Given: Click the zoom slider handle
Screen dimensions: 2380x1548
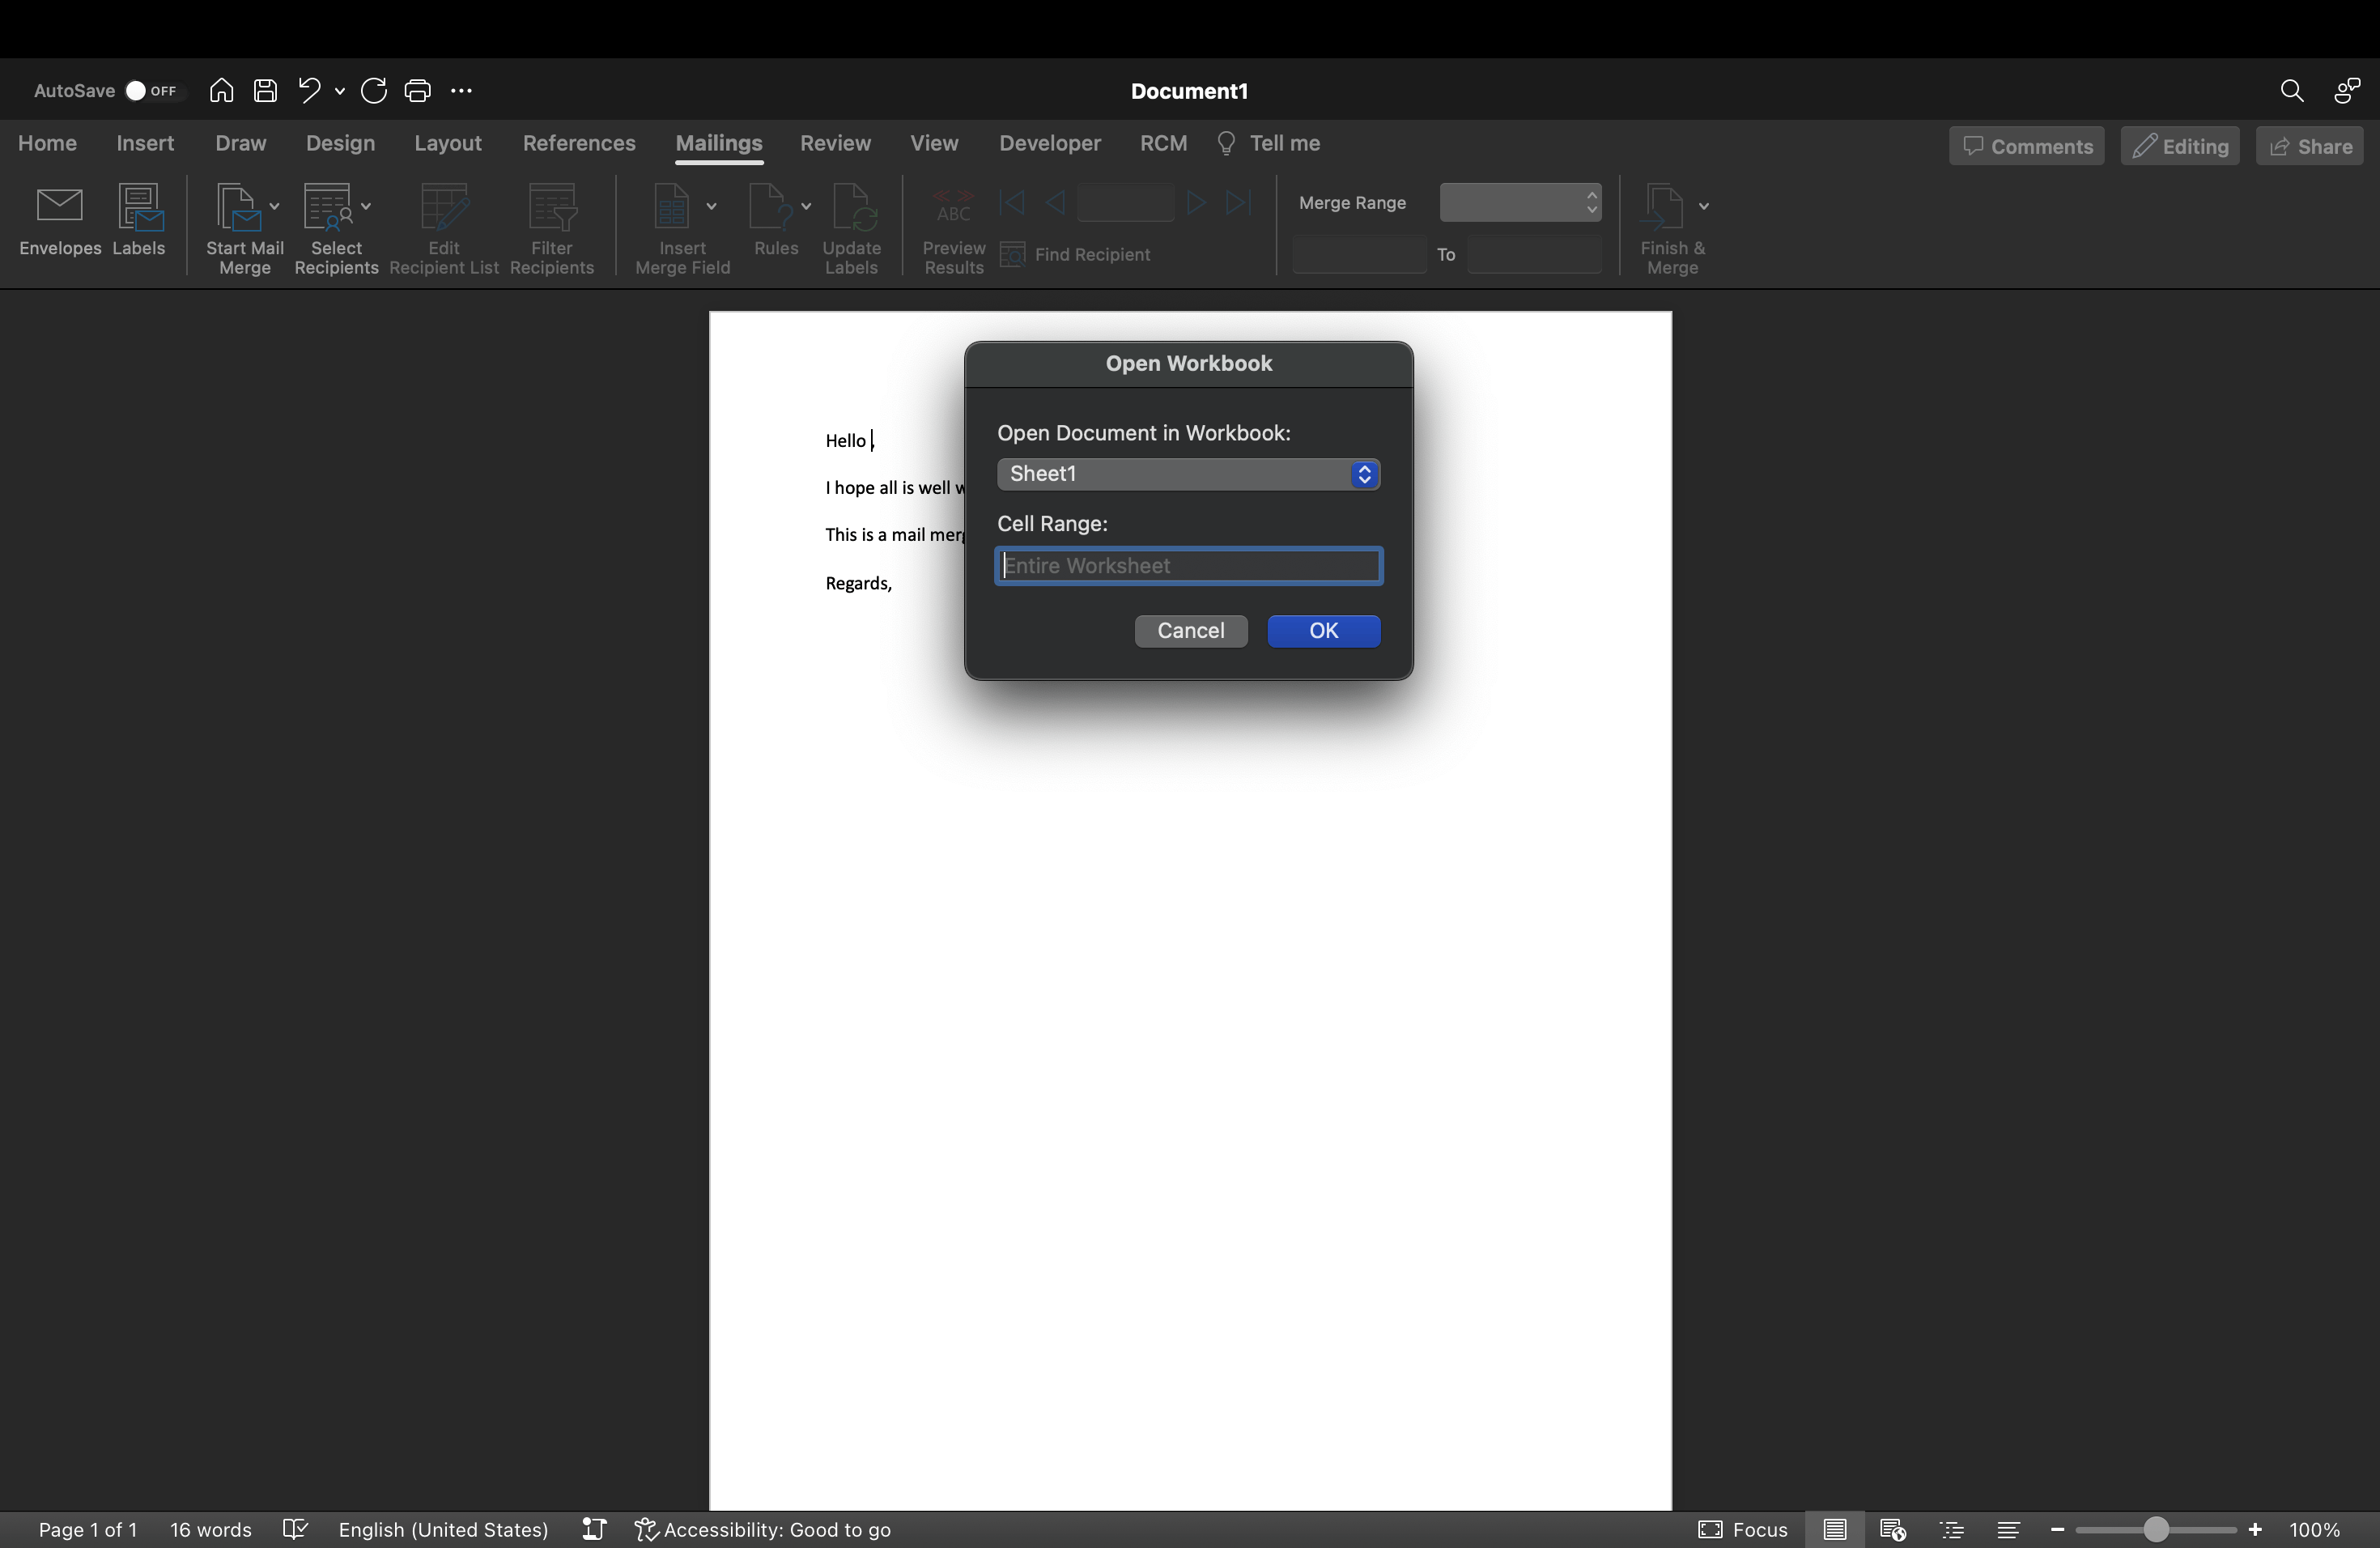Looking at the screenshot, I should [x=2155, y=1529].
